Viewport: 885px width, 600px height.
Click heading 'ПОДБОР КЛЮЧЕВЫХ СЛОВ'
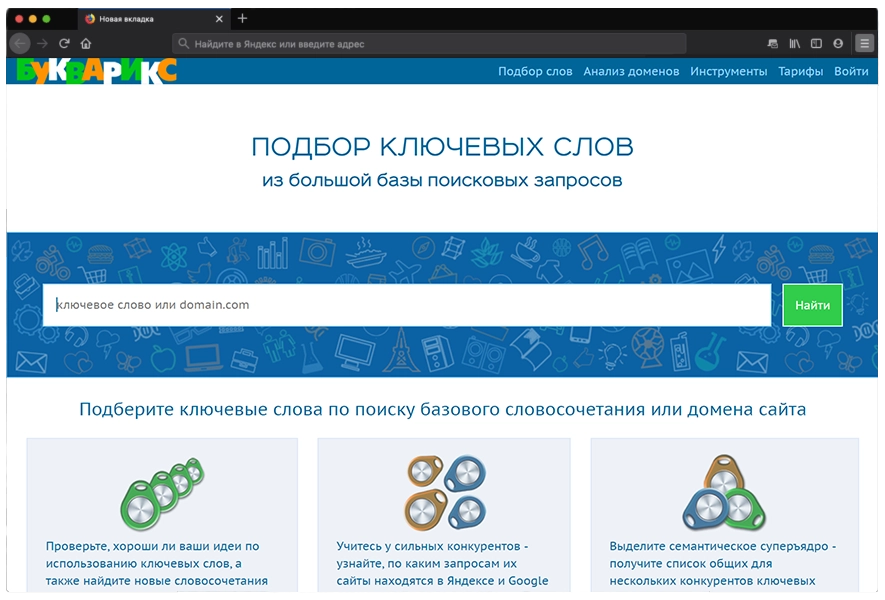click(442, 147)
